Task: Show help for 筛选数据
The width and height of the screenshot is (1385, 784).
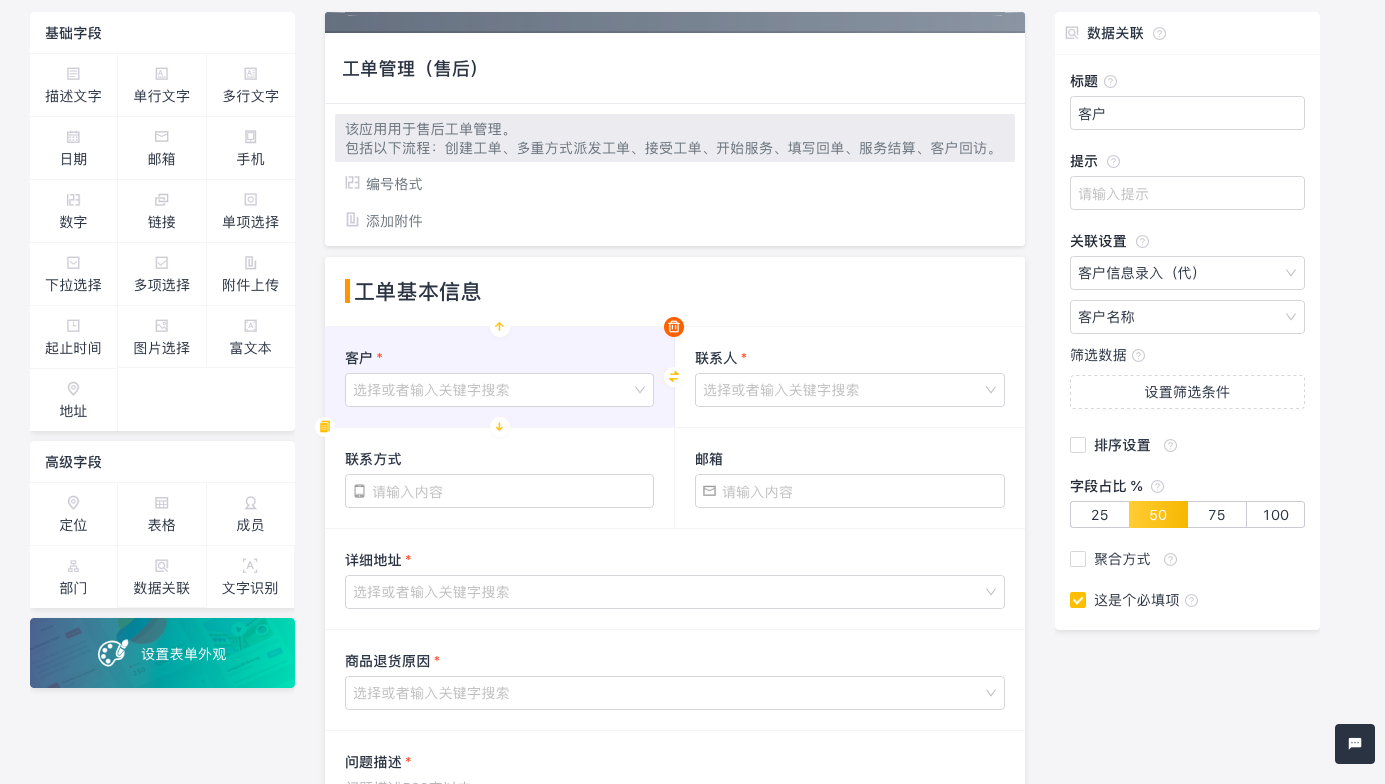Action: (x=1138, y=355)
